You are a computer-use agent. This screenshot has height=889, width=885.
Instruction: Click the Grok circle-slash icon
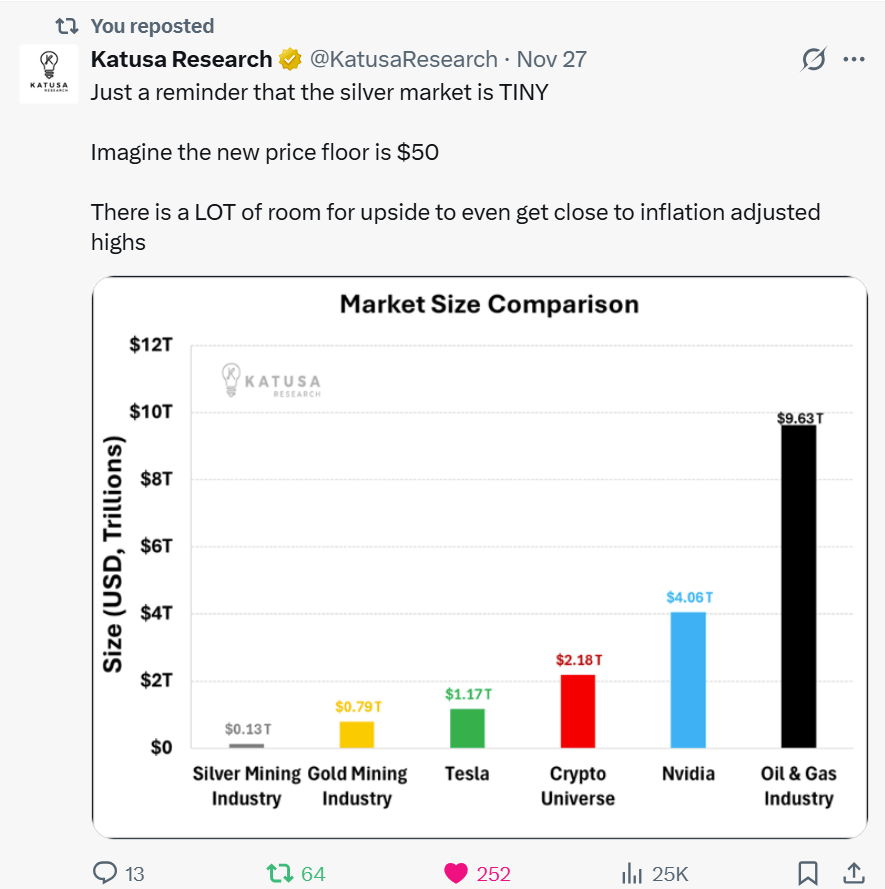pyautogui.click(x=814, y=60)
